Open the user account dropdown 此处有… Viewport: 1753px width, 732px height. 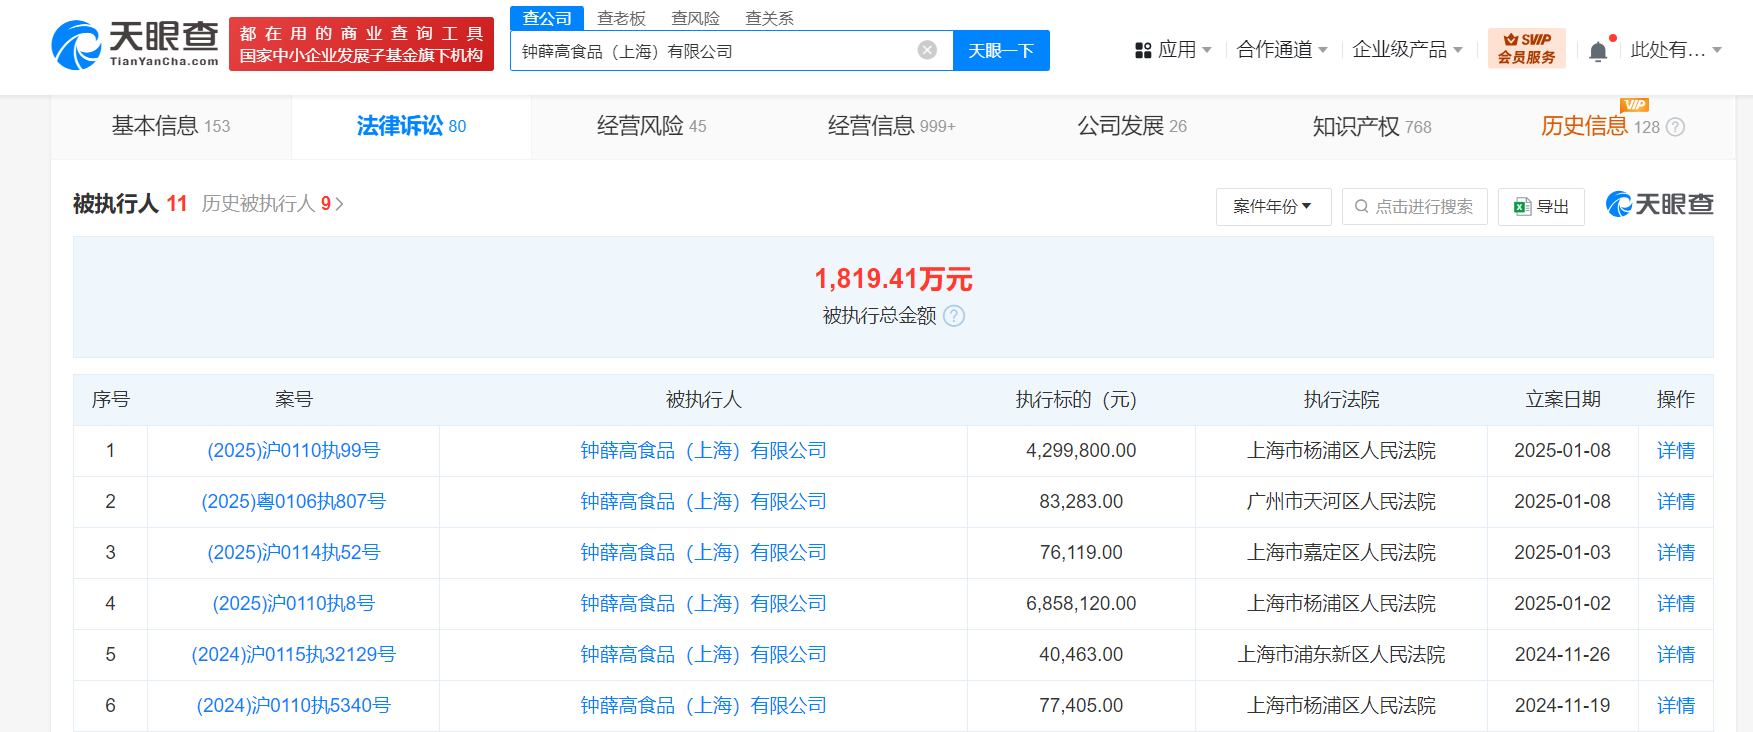(x=1675, y=50)
